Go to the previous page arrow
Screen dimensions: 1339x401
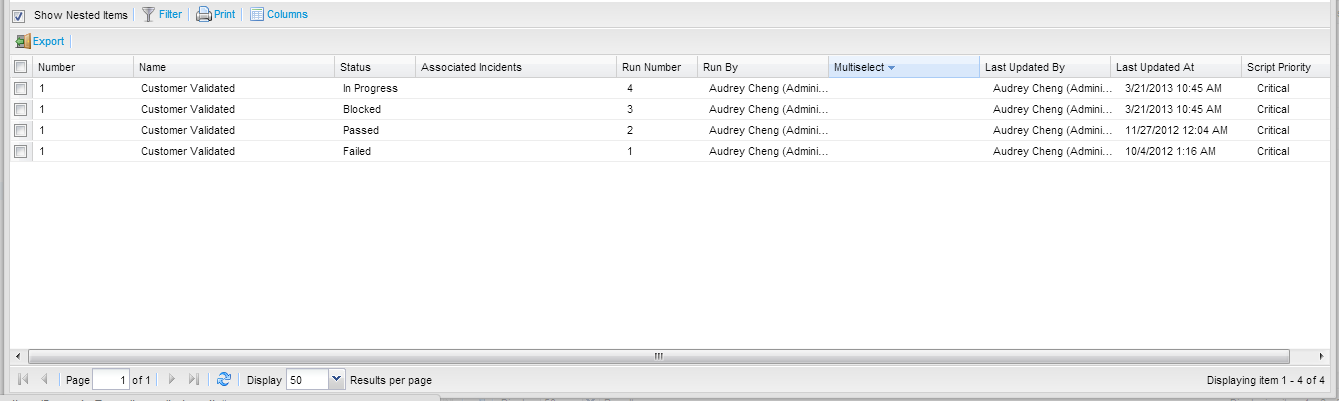click(x=45, y=379)
